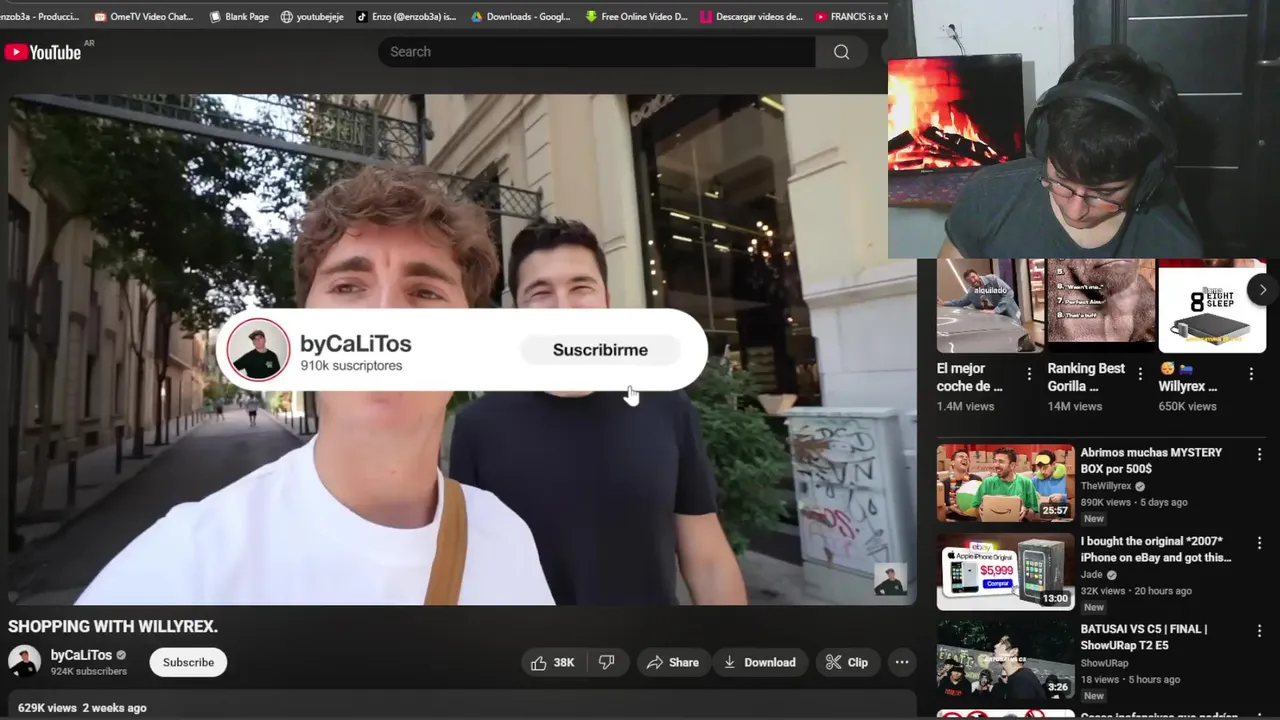Open the OmeTV Video Chat bookmark
This screenshot has height=720, width=1280.
tap(142, 16)
